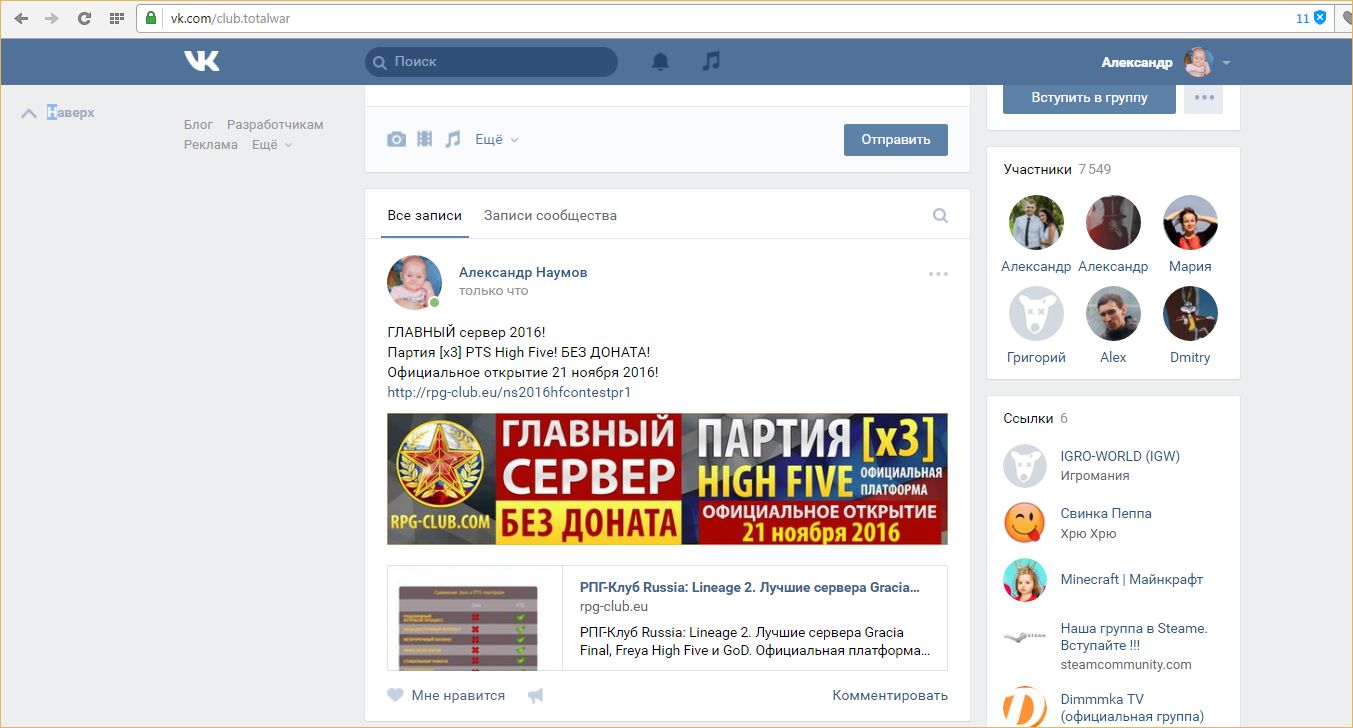Click Вступить в группу button
The image size is (1353, 728).
[x=1089, y=98]
